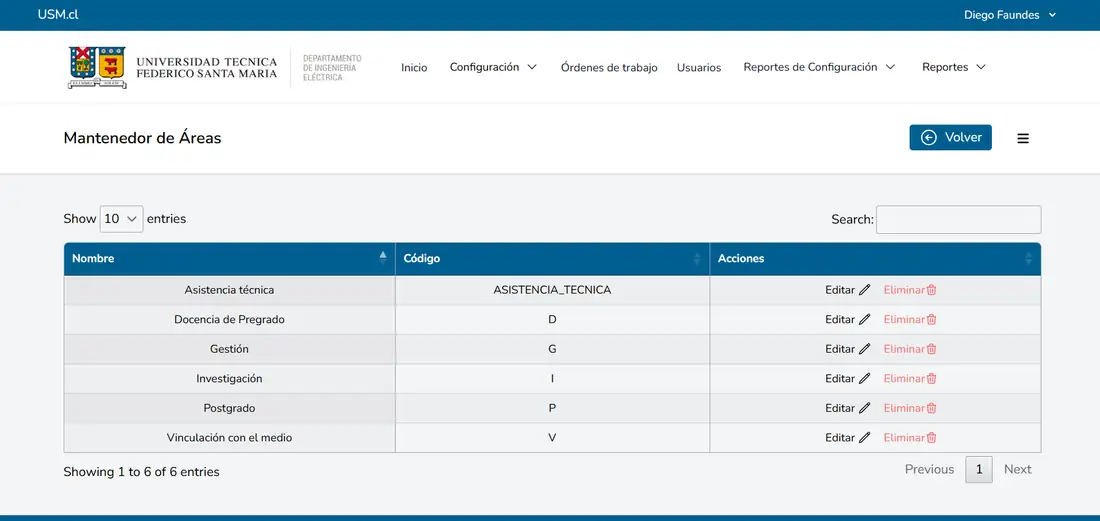Image resolution: width=1100 pixels, height=521 pixels.
Task: Open the USM.cl link
Action: pos(58,15)
